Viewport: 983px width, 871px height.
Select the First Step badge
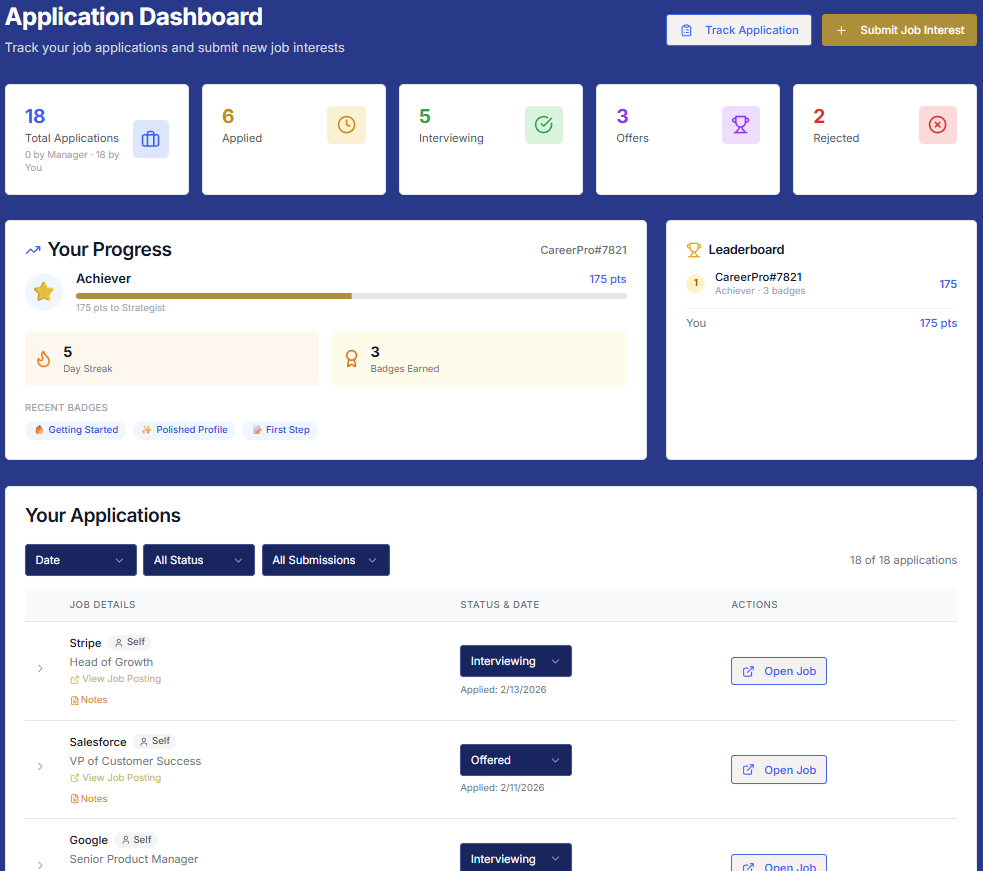[x=280, y=430]
